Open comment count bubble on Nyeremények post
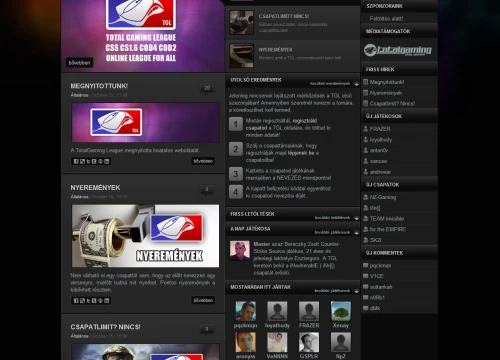500x360 pixels. (x=207, y=190)
